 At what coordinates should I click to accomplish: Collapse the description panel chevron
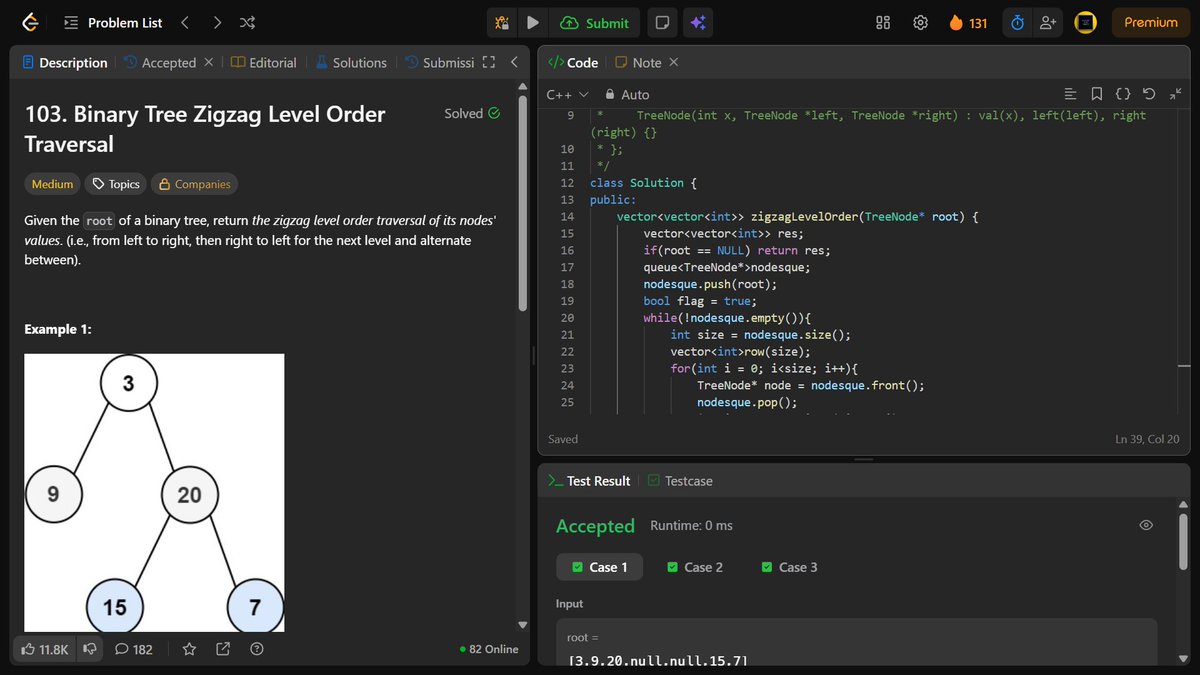click(x=514, y=62)
